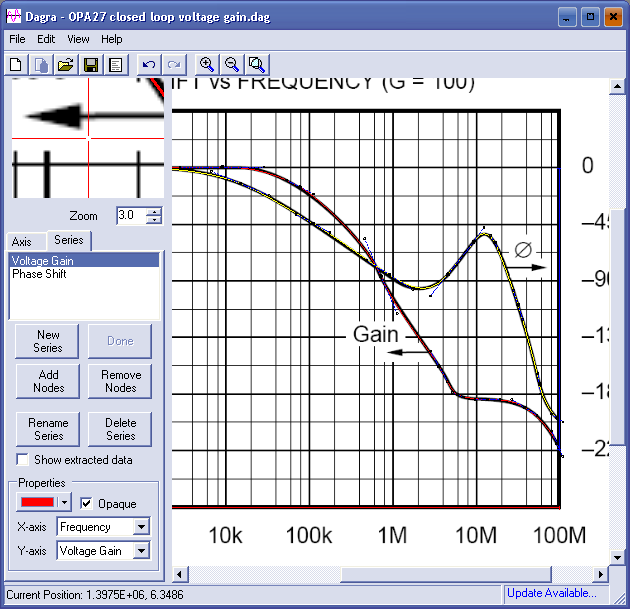Viewport: 630px width, 609px height.
Task: Expand the X-axis Frequency dropdown
Action: tap(141, 527)
